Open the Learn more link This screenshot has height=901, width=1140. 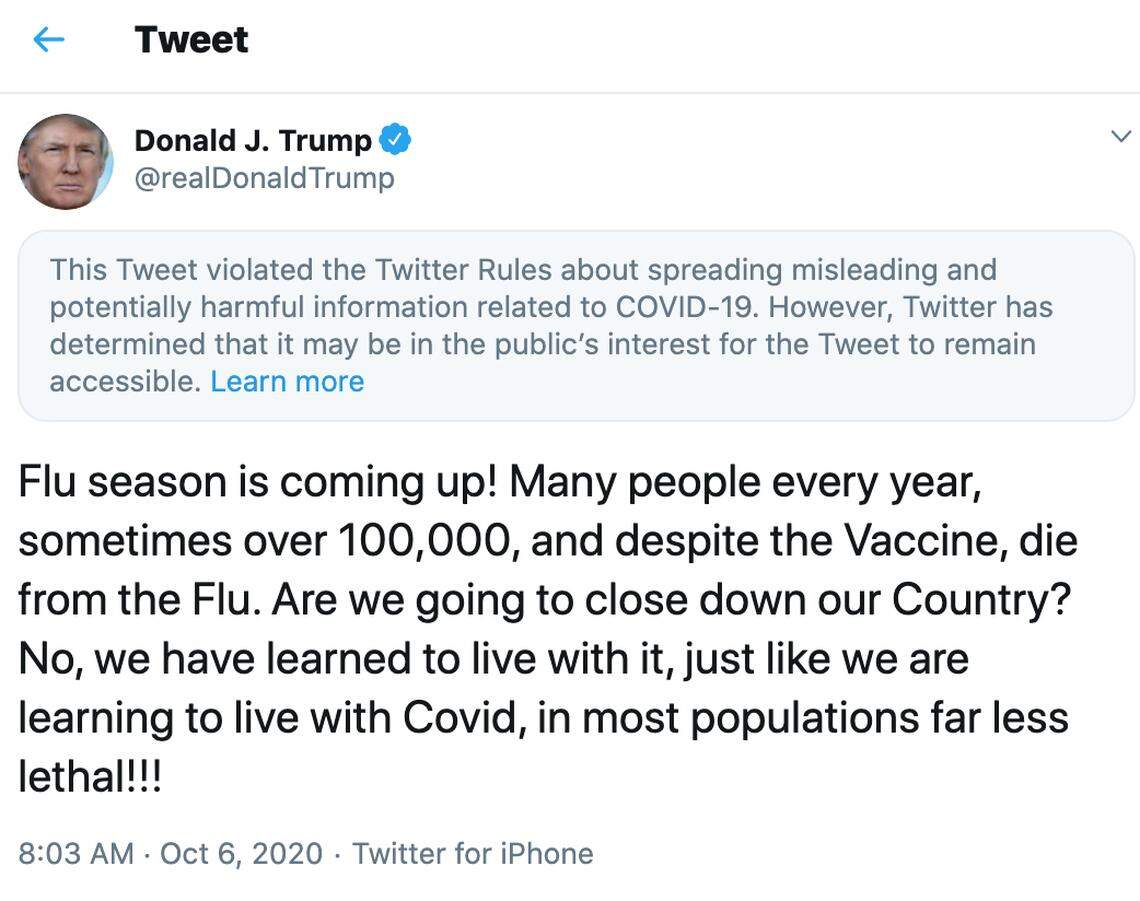pyautogui.click(x=287, y=381)
